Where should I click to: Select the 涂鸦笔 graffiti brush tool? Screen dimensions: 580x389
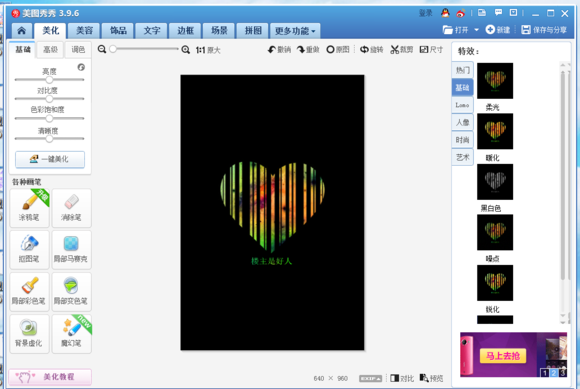coord(29,207)
